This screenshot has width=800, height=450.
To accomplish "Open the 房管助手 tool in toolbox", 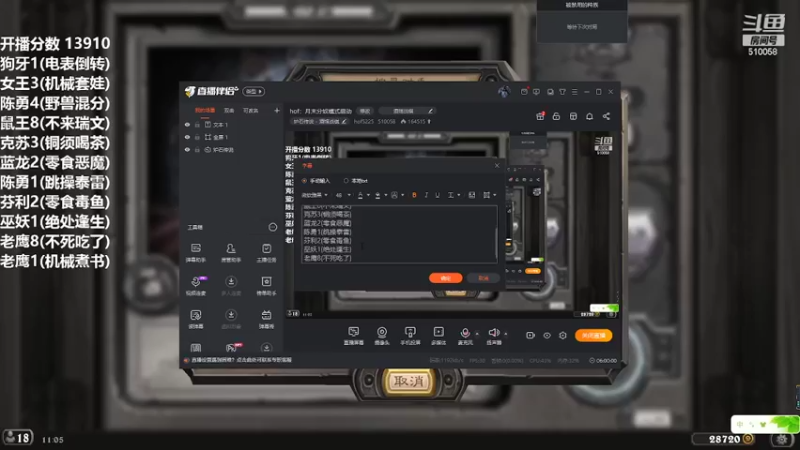I will coord(231,253).
